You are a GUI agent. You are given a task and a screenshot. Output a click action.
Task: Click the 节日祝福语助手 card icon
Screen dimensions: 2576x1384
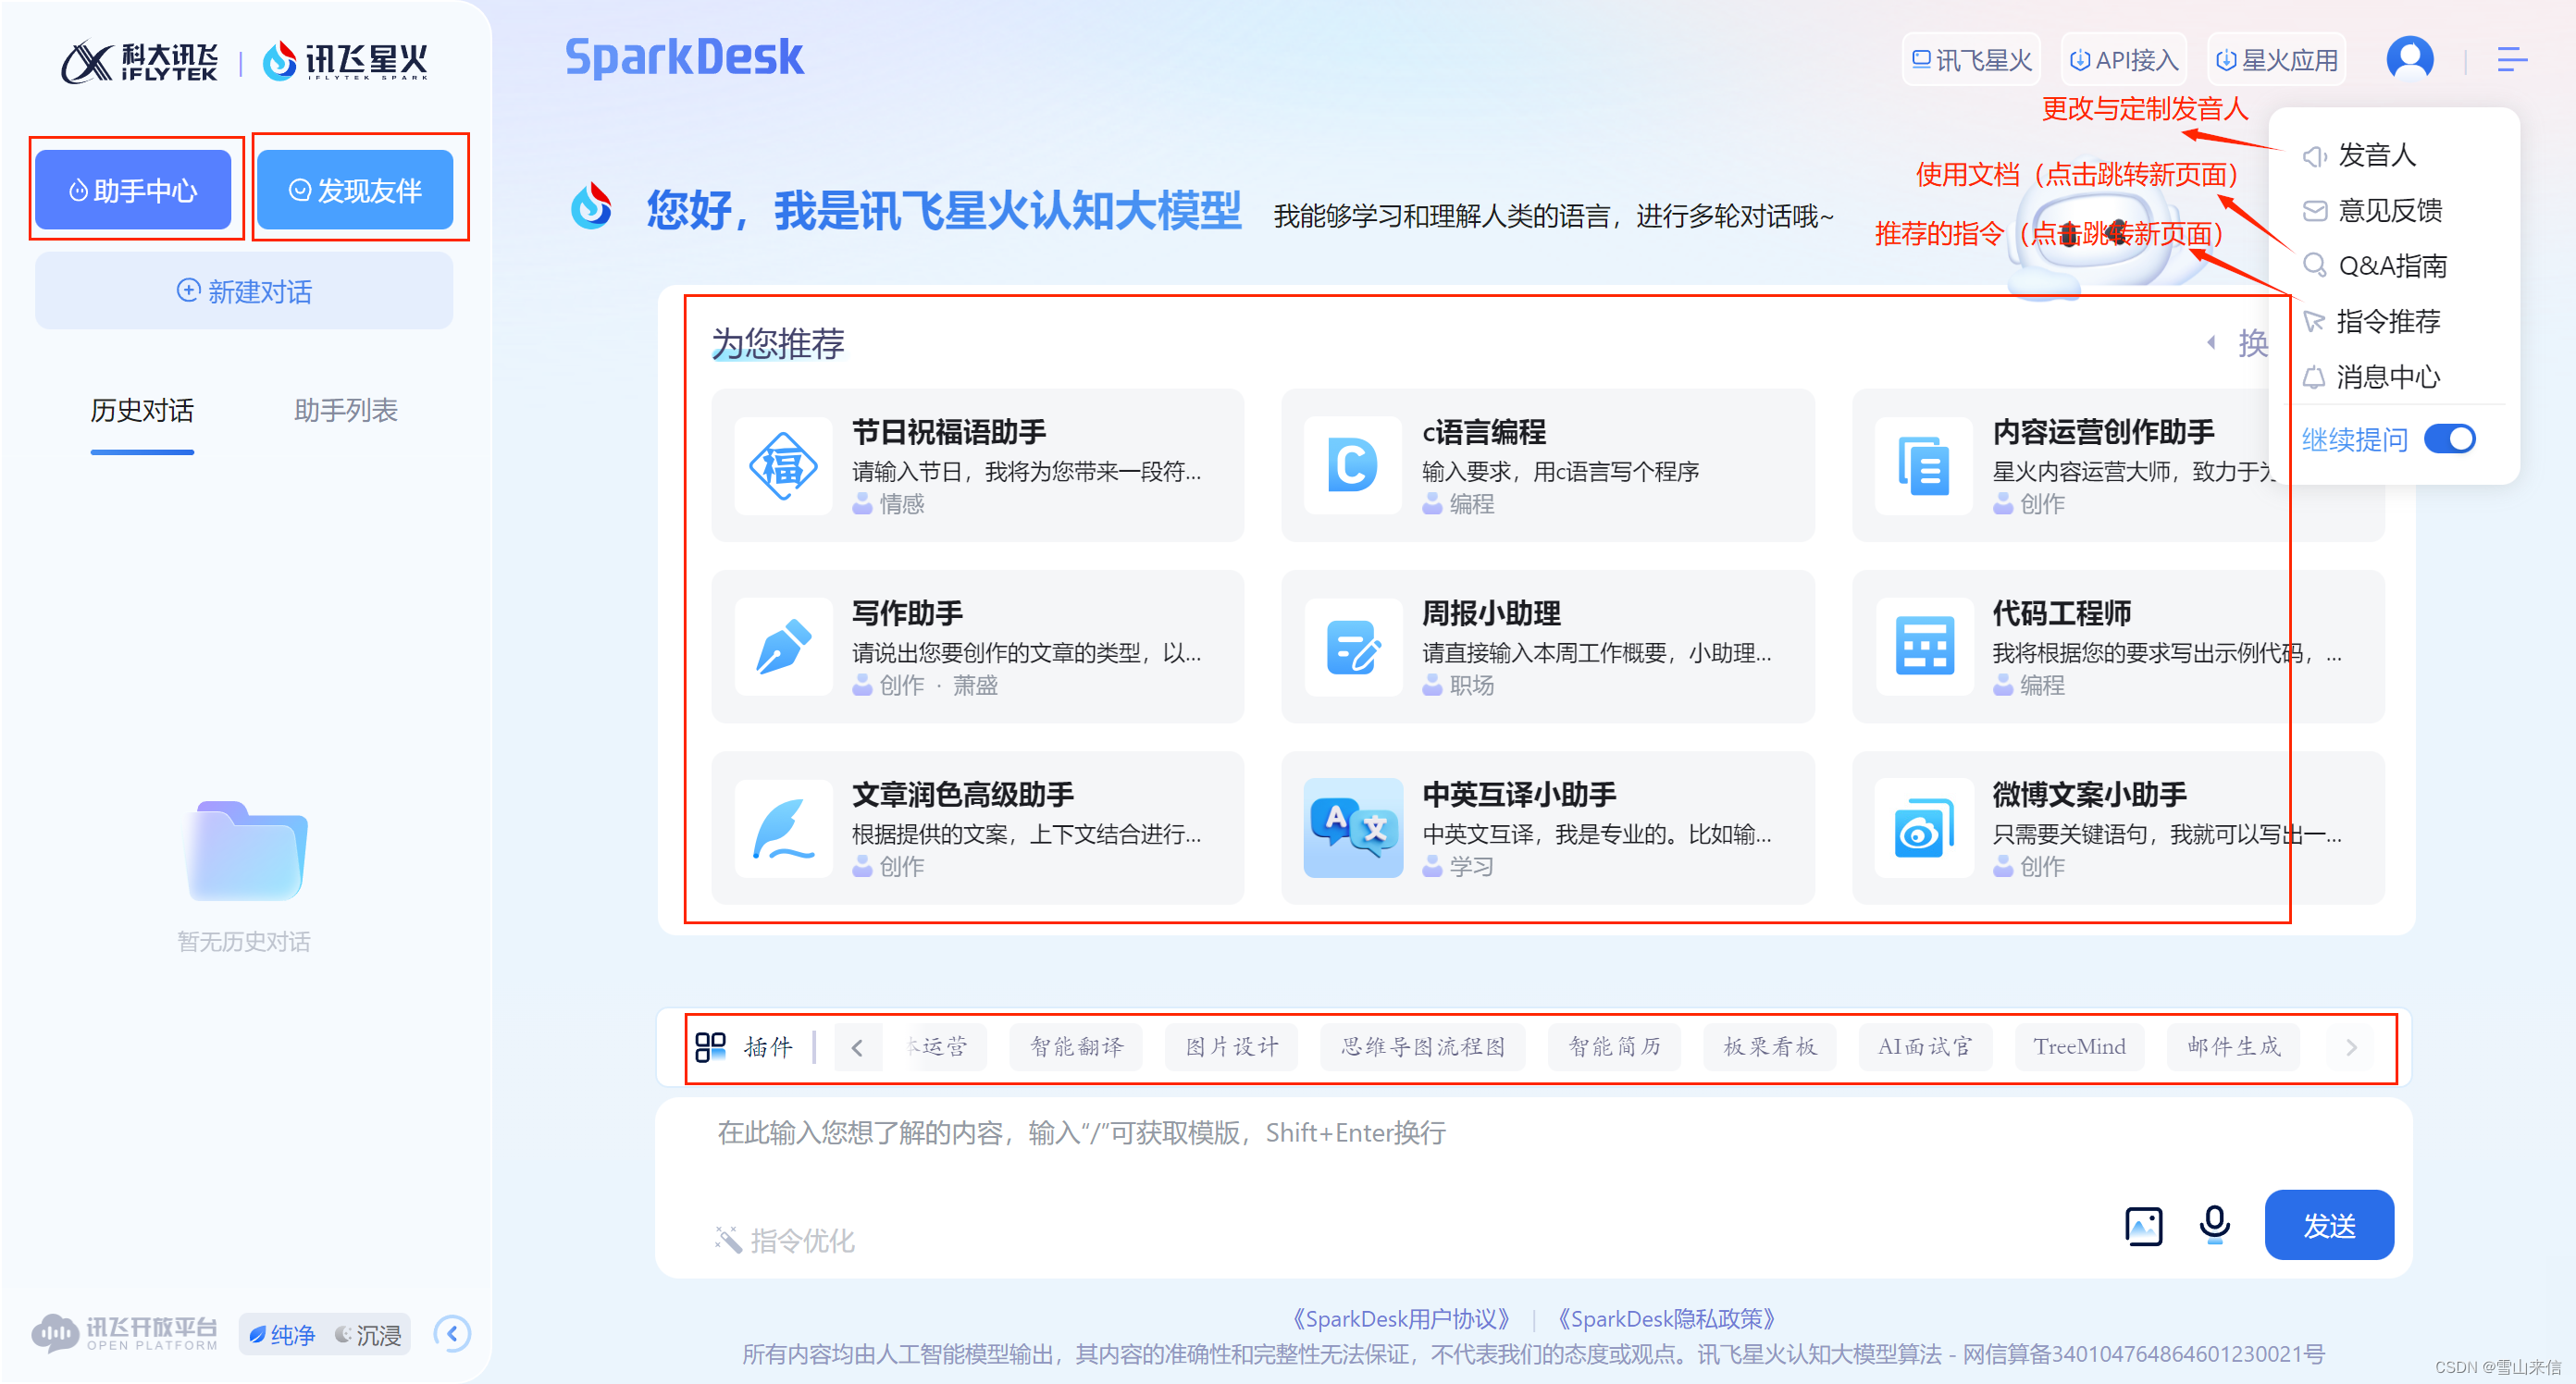[x=783, y=466]
